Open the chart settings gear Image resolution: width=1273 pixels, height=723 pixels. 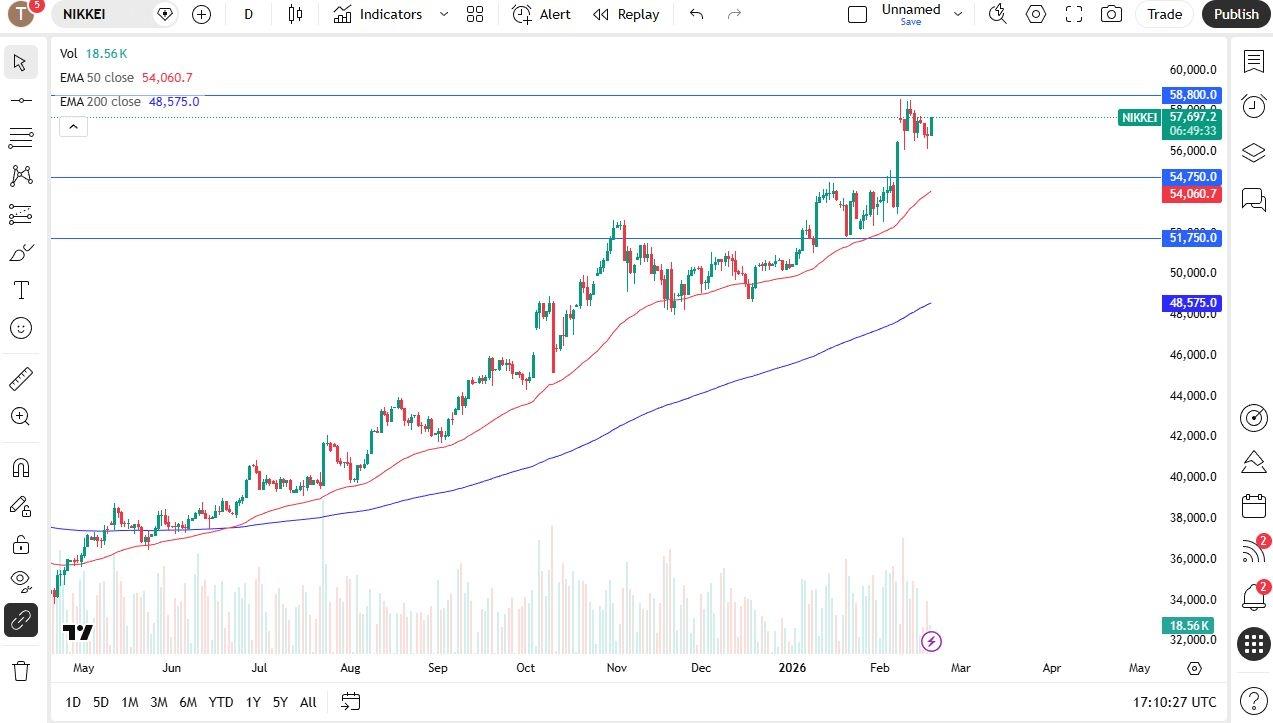tap(1036, 14)
